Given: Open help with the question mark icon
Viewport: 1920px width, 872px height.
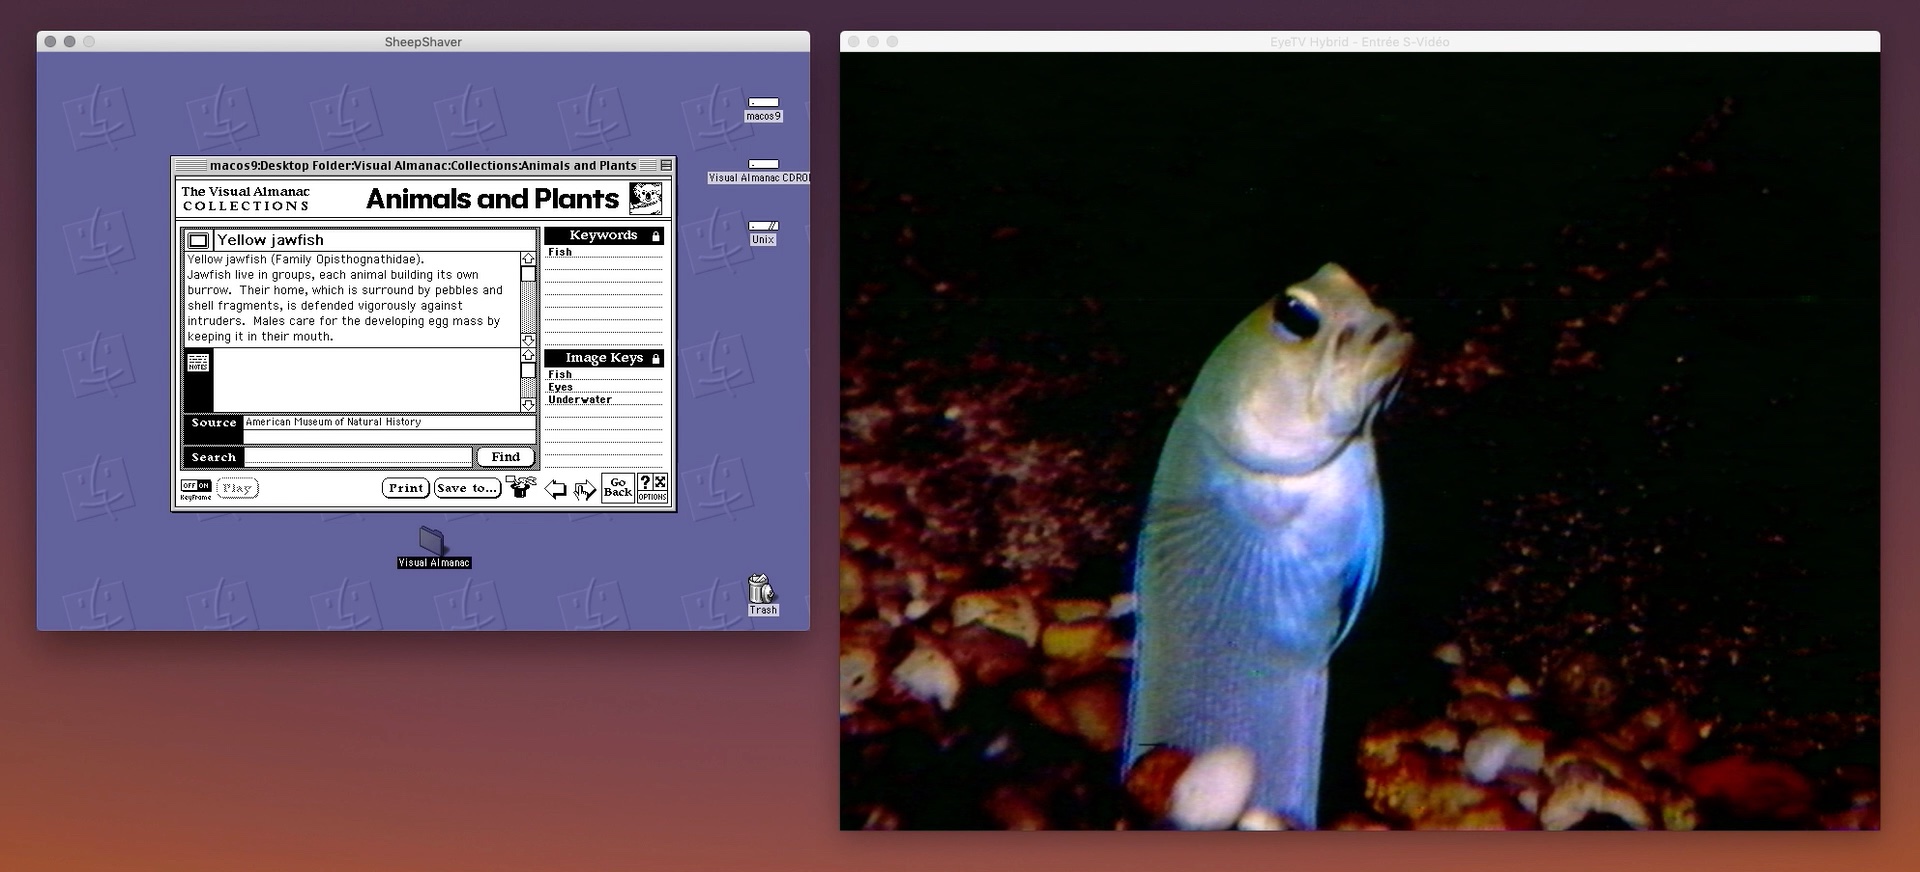Looking at the screenshot, I should point(645,482).
